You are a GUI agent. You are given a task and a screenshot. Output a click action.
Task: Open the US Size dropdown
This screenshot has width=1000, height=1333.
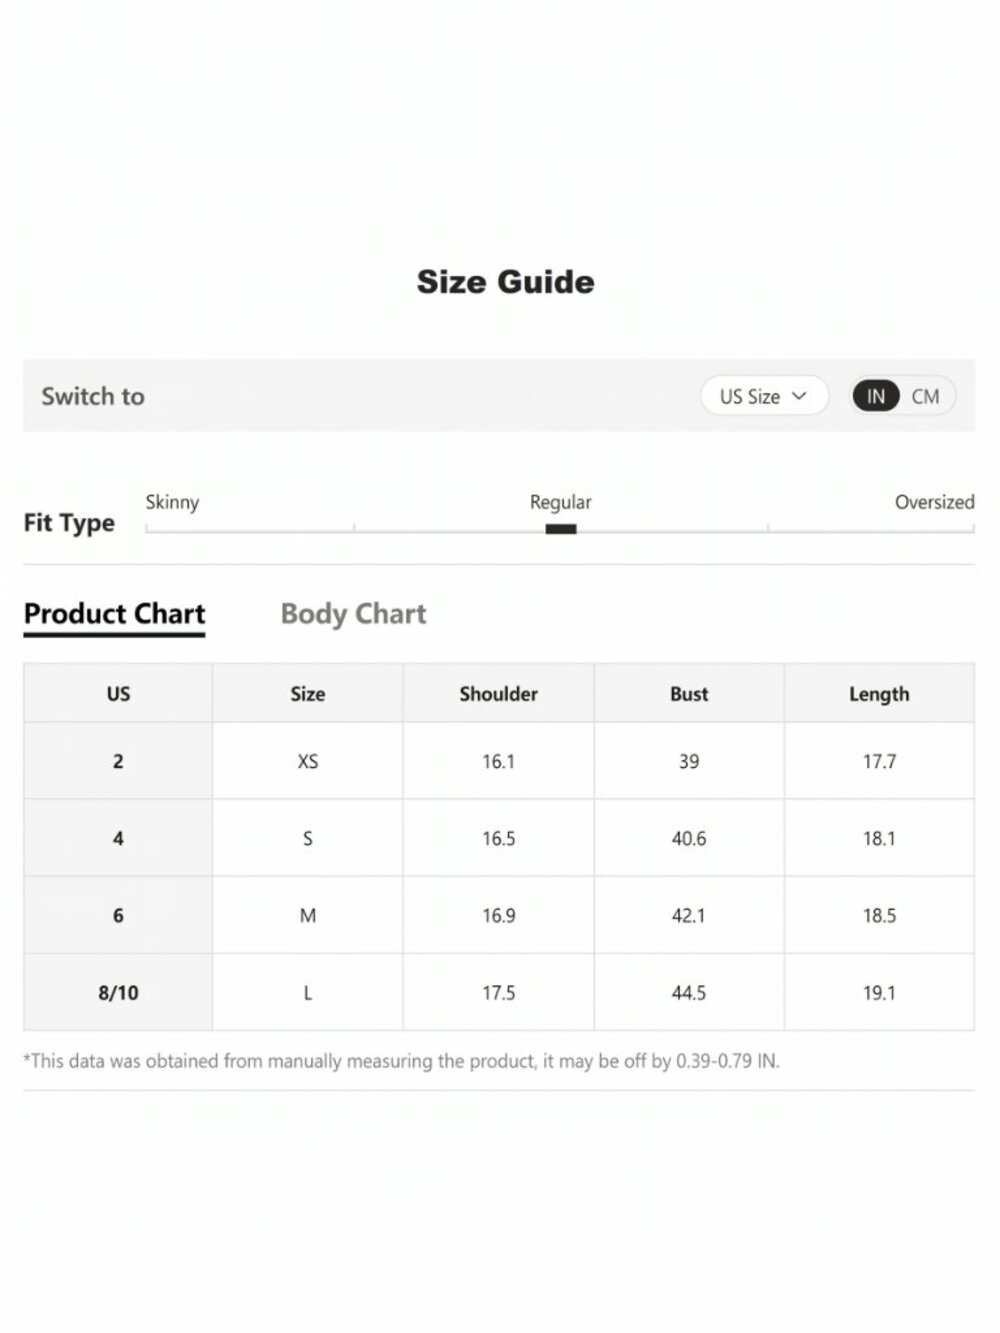tap(764, 396)
